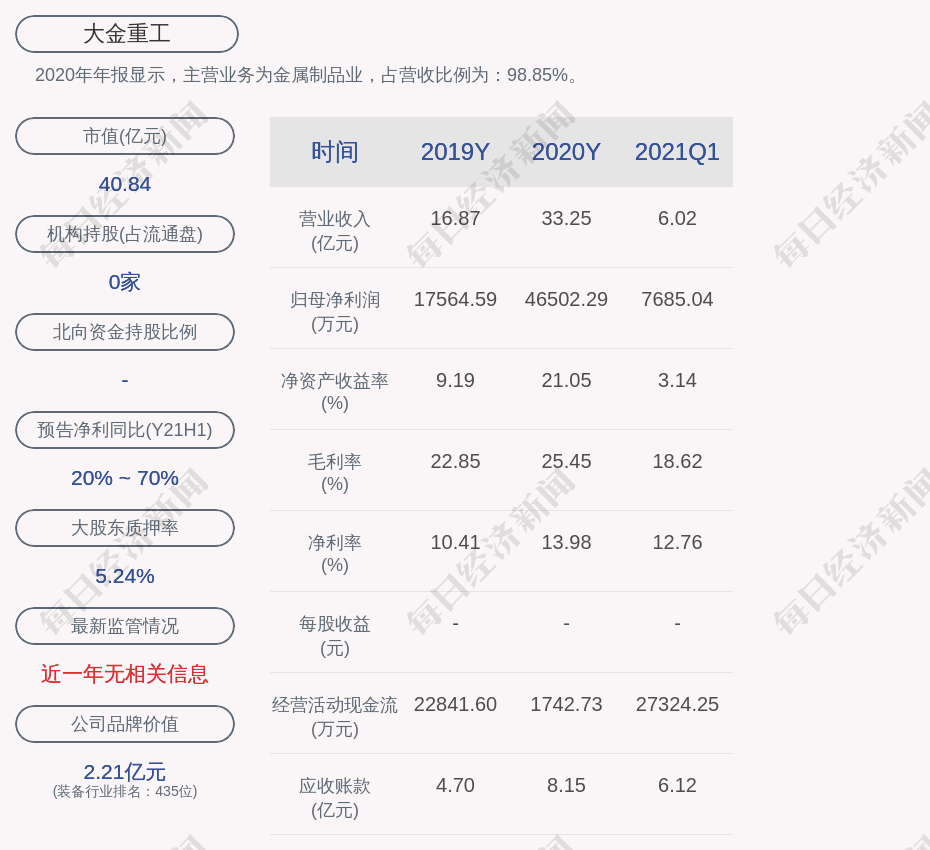Click the red 近一年无相关信息 text
This screenshot has height=850, width=930.
[125, 674]
